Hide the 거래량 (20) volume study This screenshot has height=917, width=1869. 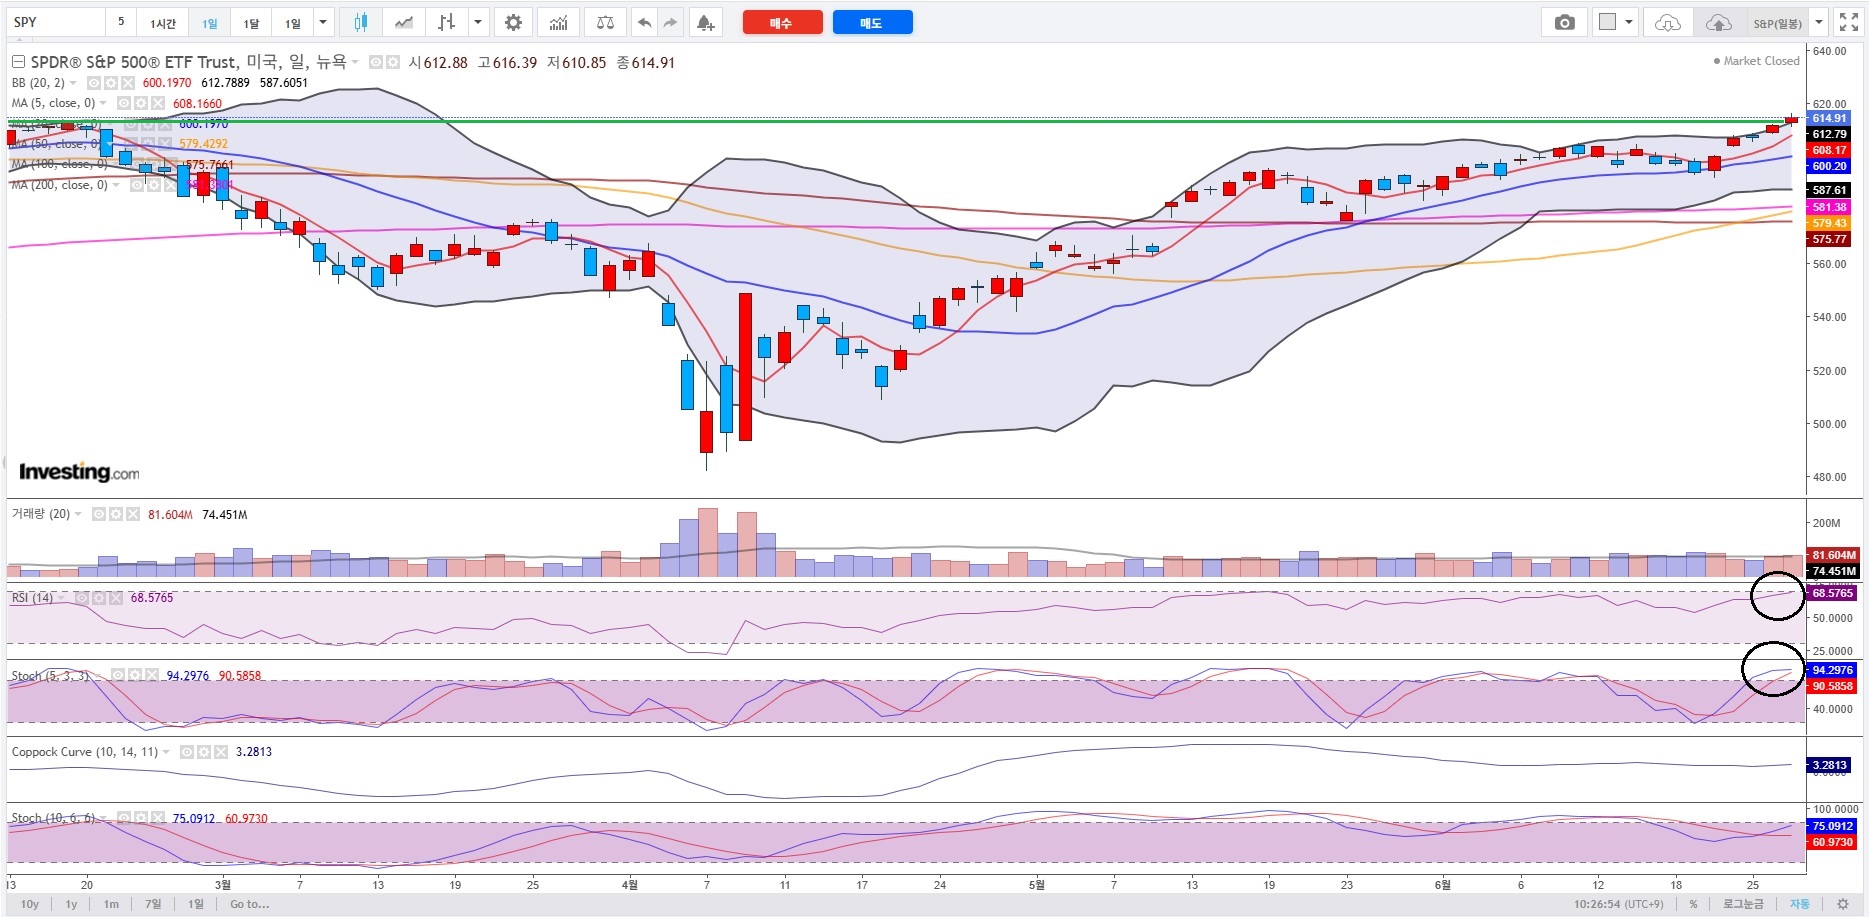click(x=99, y=514)
